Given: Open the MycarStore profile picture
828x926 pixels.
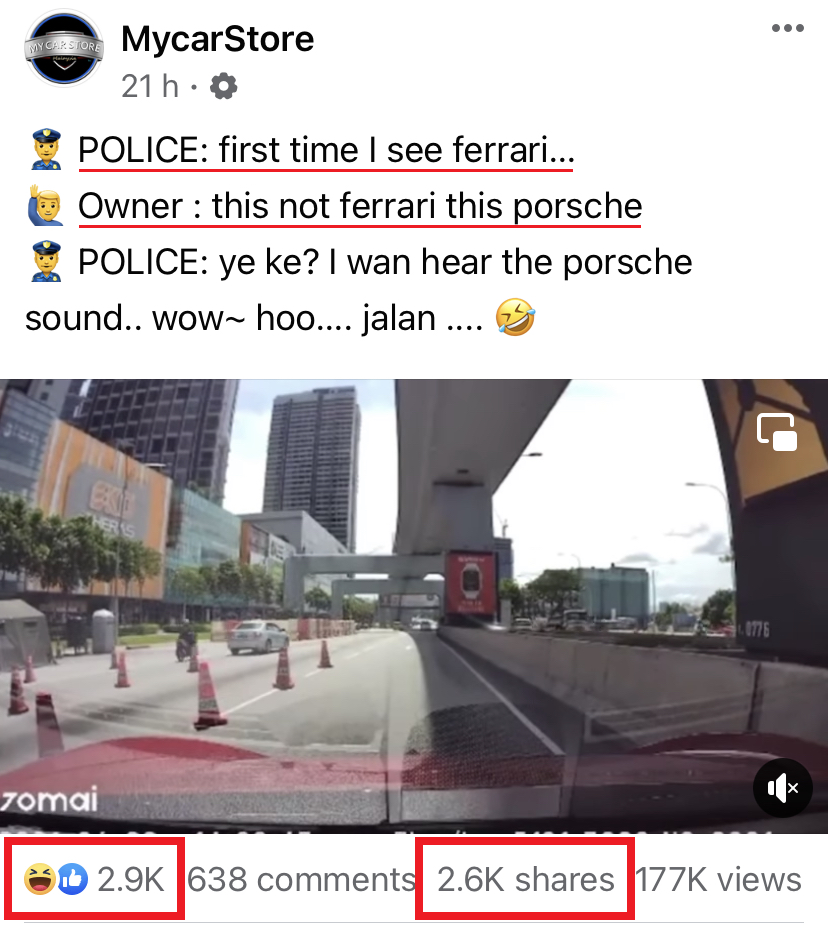Looking at the screenshot, I should 64,48.
